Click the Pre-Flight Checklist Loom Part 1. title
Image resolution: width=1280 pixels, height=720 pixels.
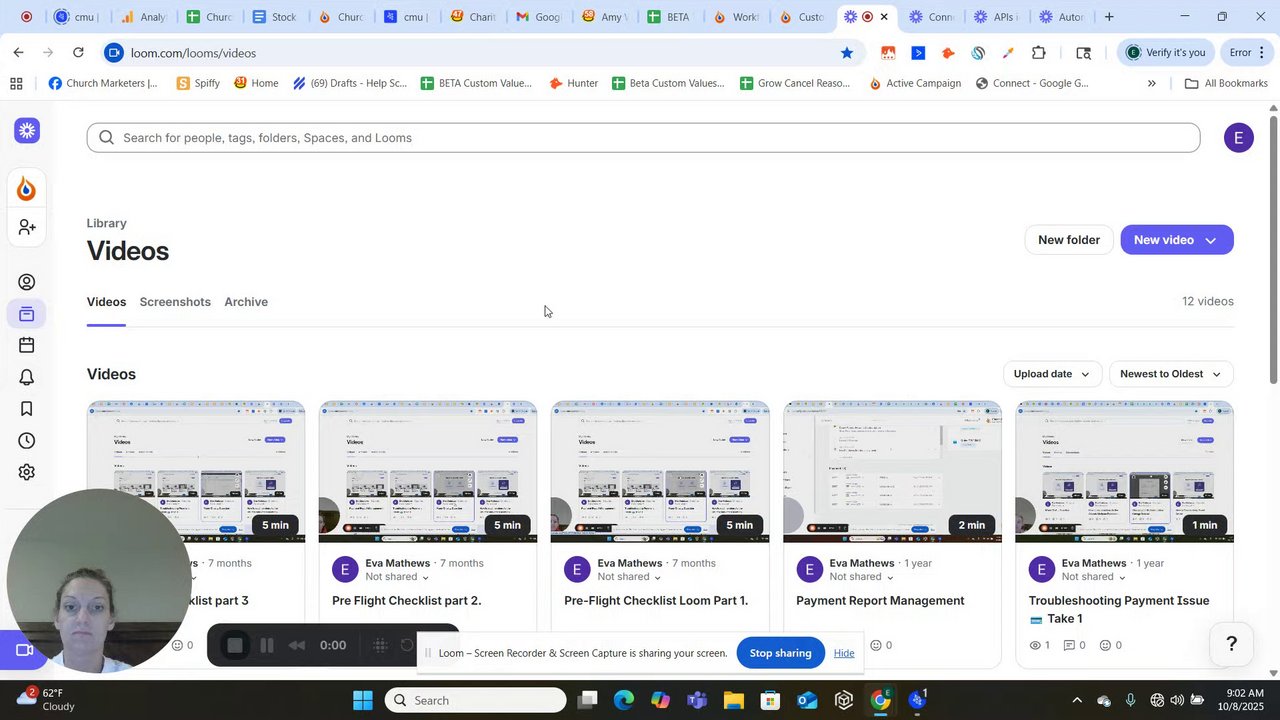[x=656, y=601]
